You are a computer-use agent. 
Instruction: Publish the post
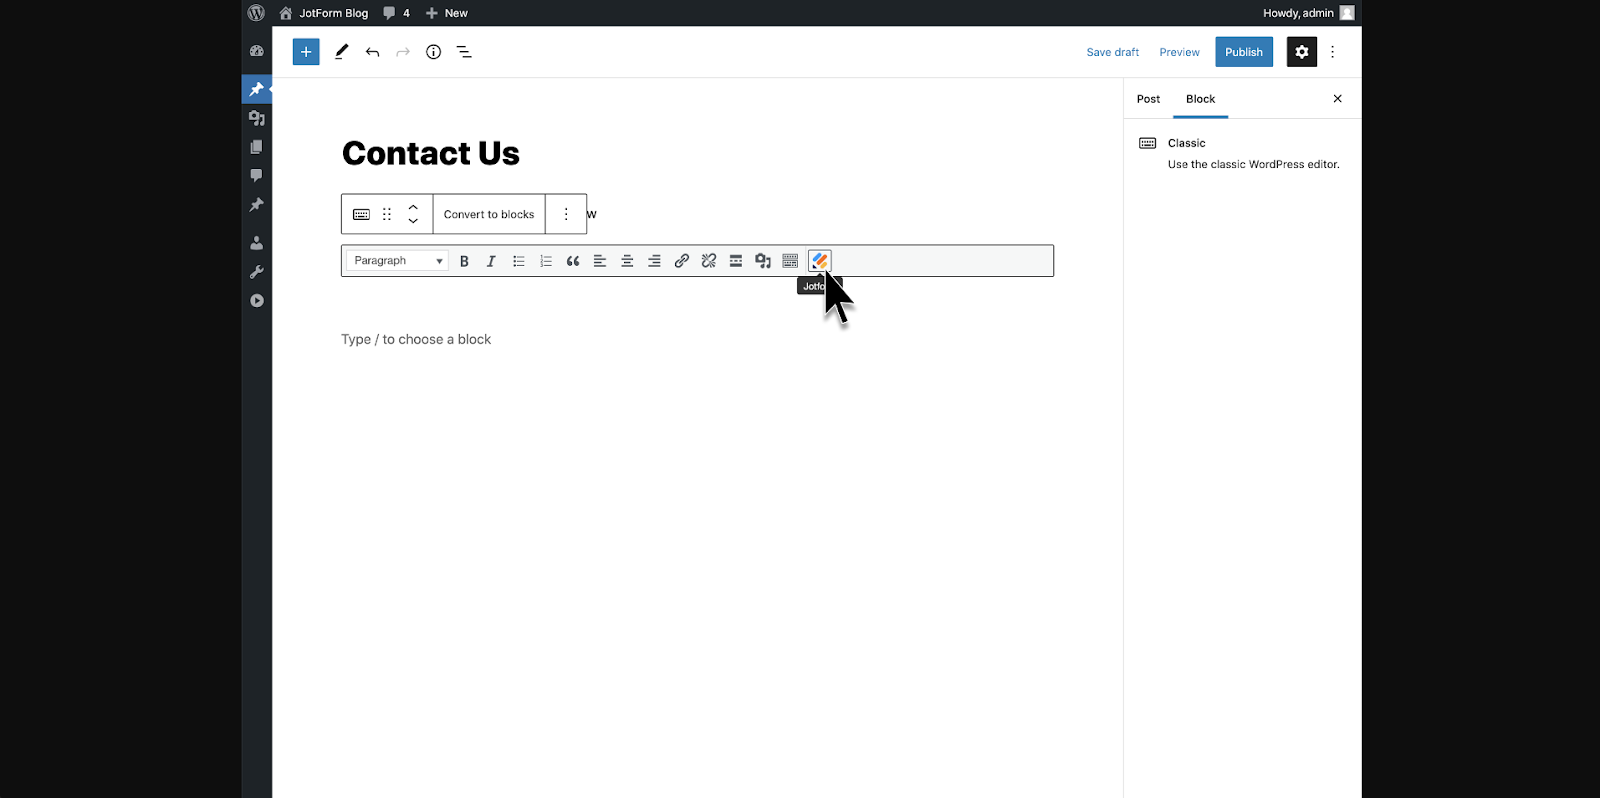click(x=1244, y=52)
